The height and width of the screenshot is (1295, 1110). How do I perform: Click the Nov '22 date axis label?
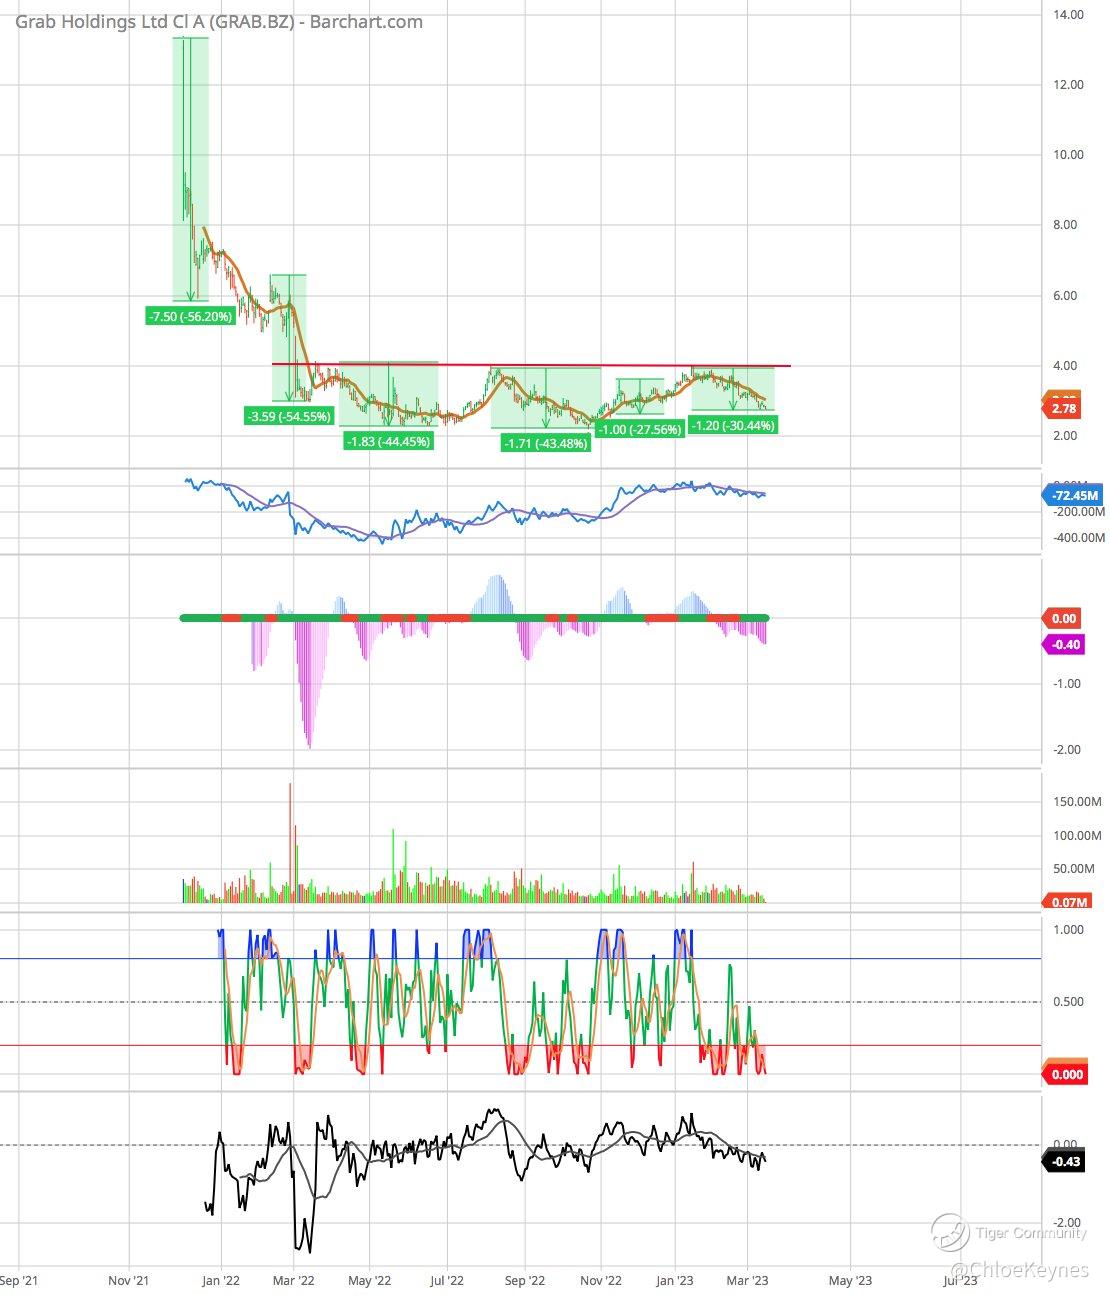601,1280
